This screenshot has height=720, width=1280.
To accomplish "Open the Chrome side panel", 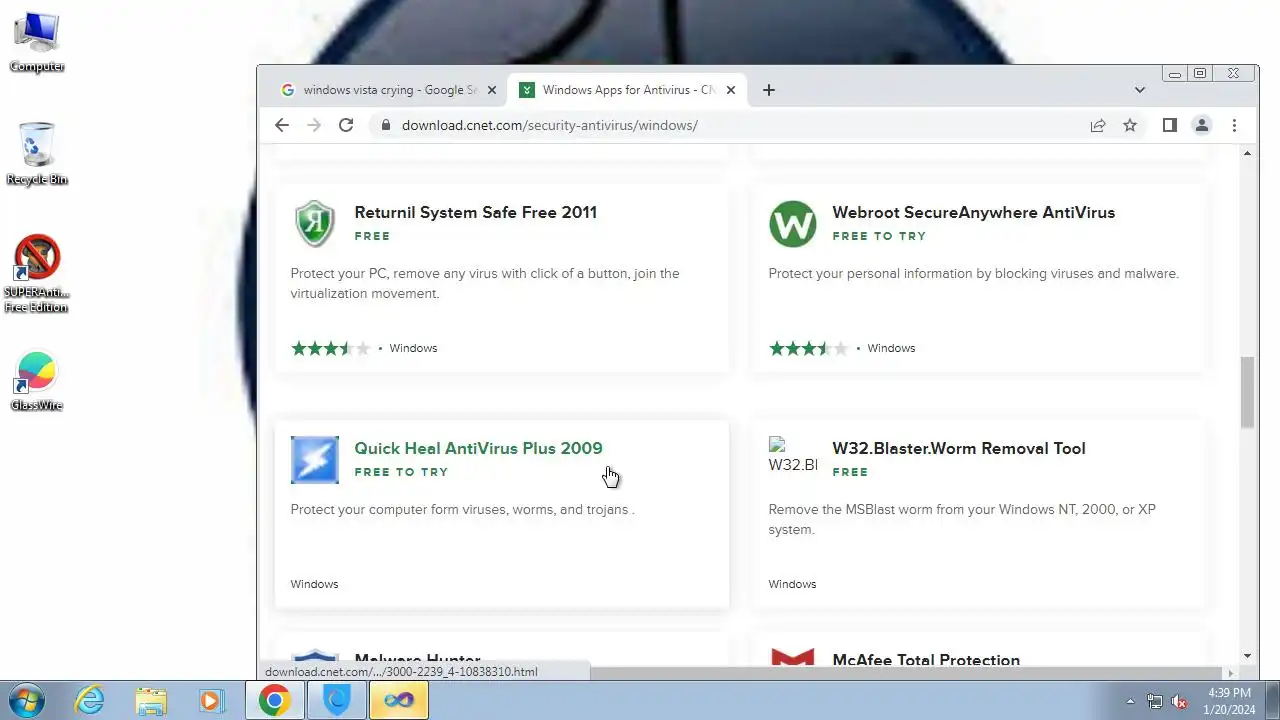I will (x=1170, y=125).
